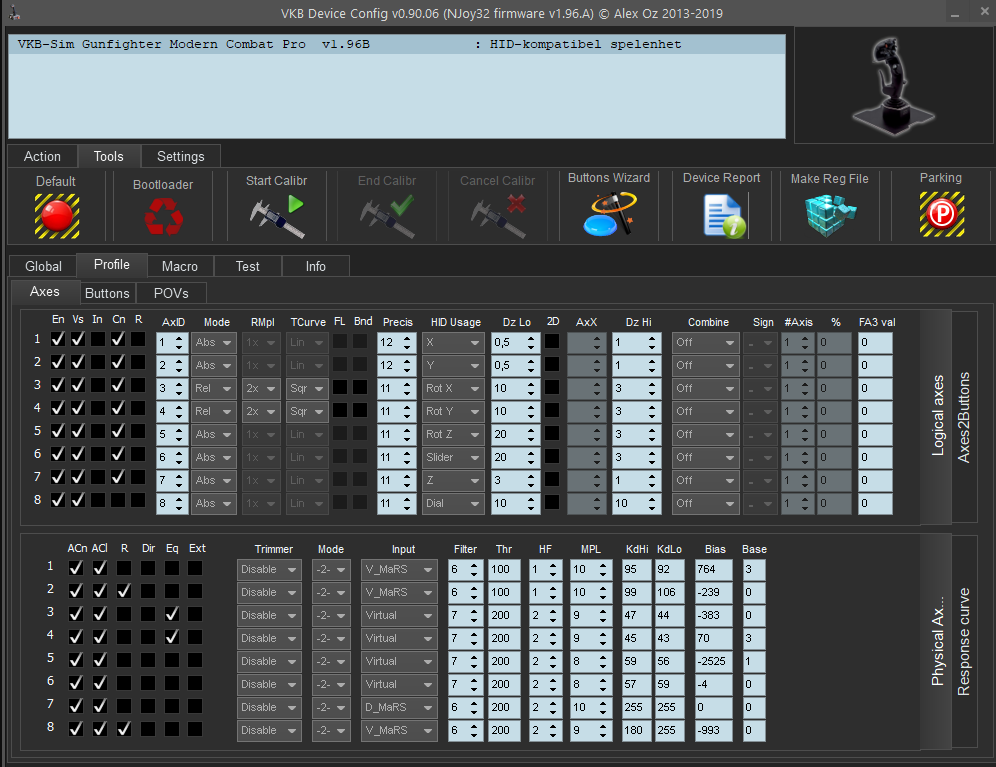Click Thr field for physical axis 1
Viewport: 996px width, 767px height.
pyautogui.click(x=504, y=569)
